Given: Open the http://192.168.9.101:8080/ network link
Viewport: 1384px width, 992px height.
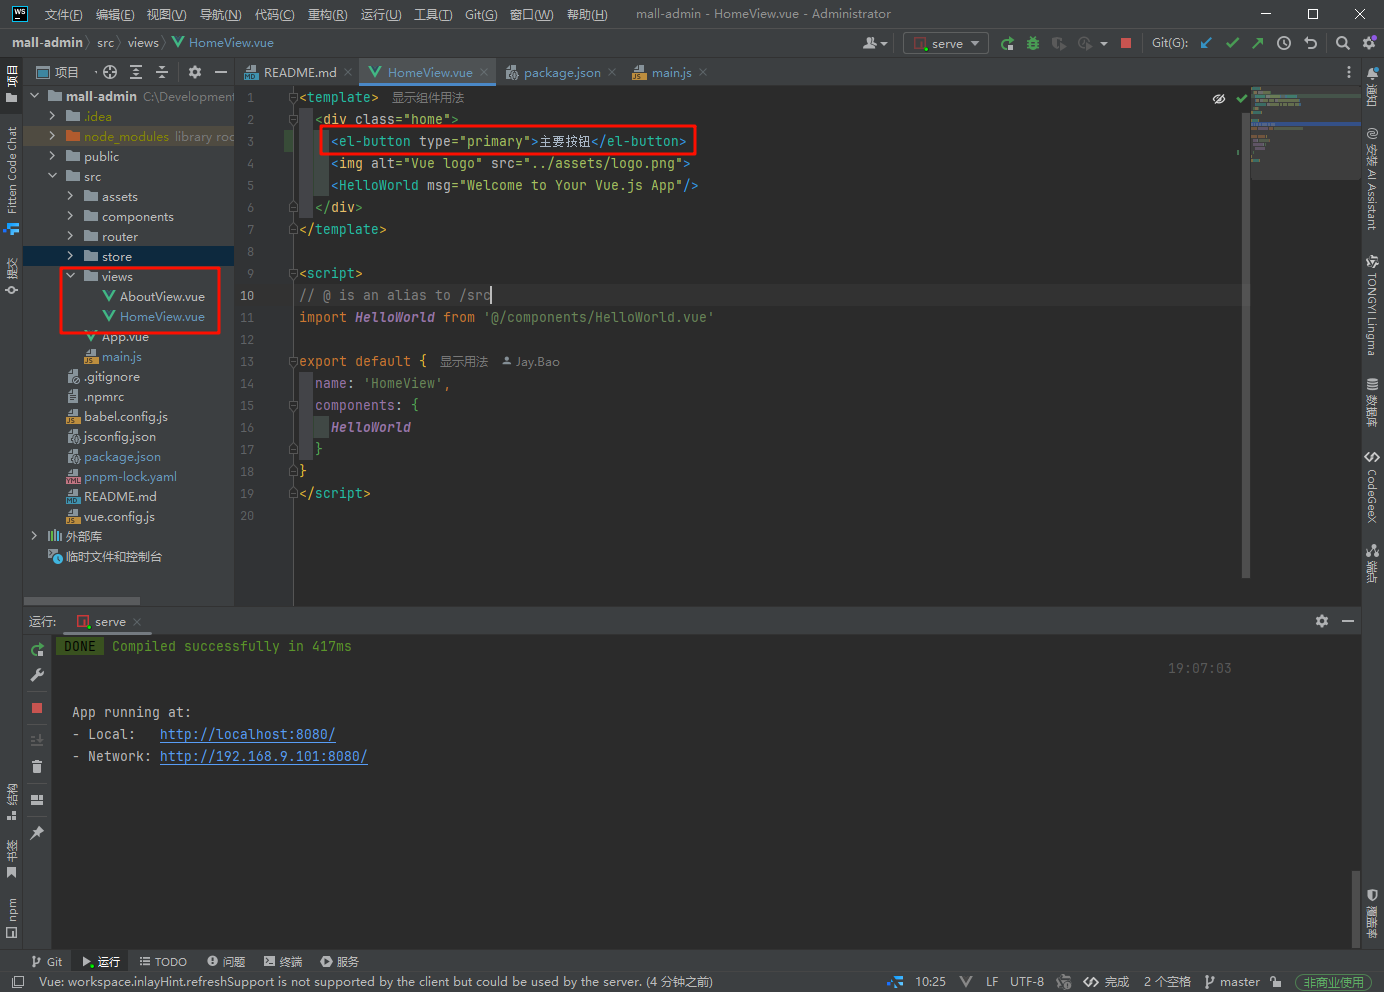Looking at the screenshot, I should [263, 756].
